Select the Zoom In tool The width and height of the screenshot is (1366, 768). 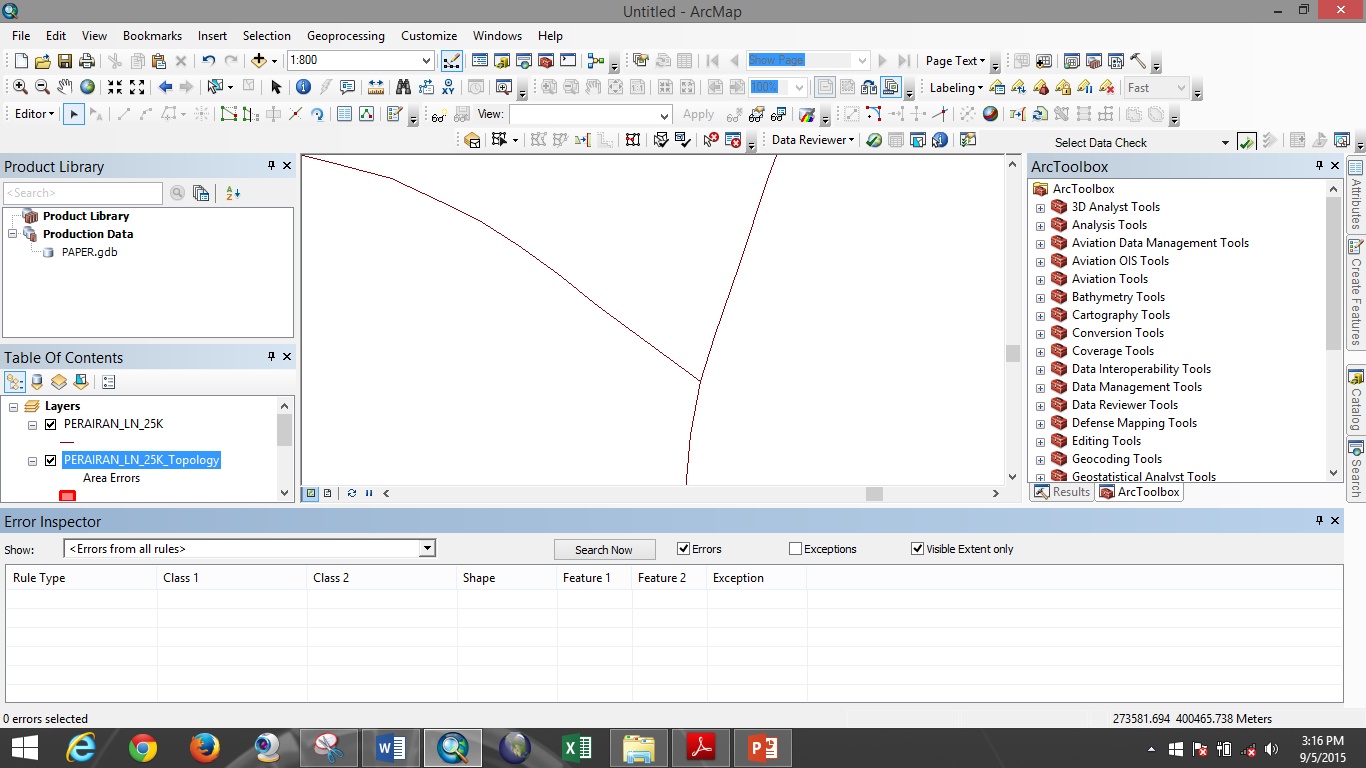[x=20, y=87]
